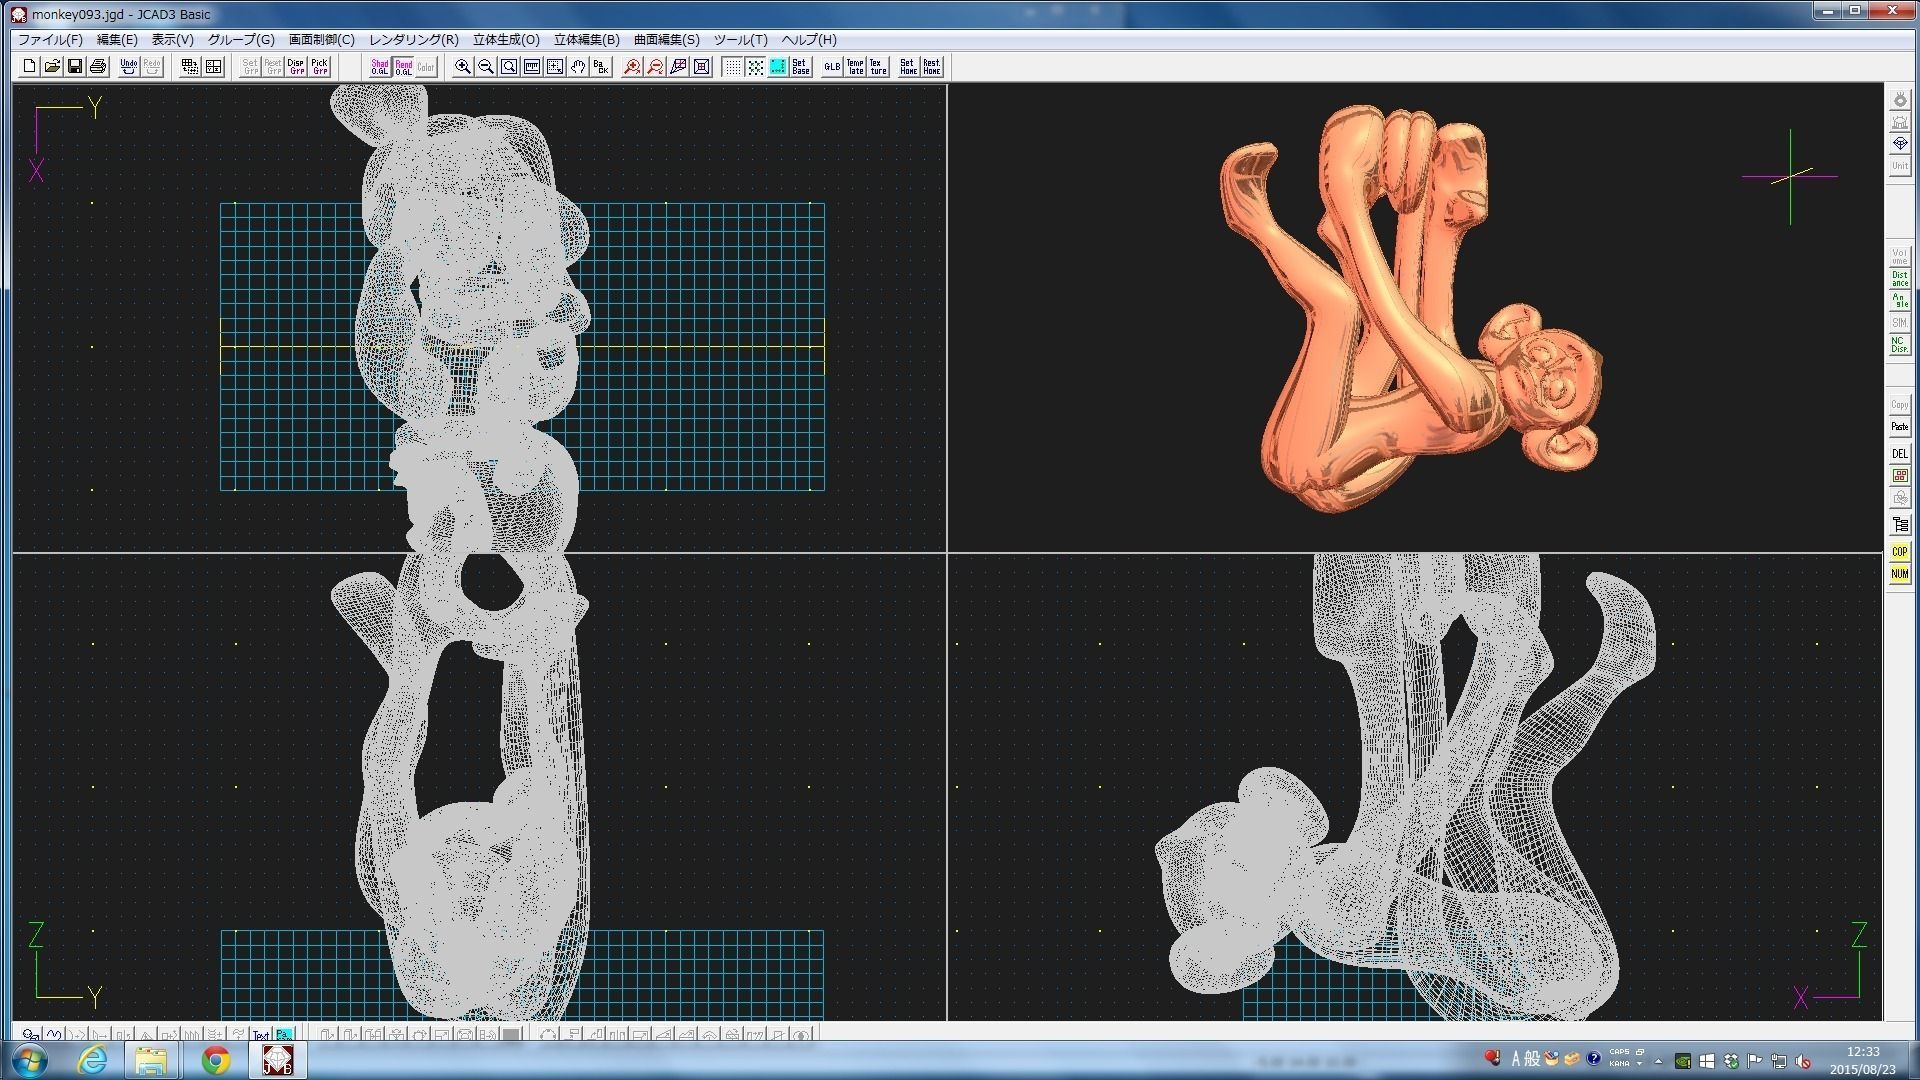
Task: Click the DEL button in sidebar
Action: [x=1899, y=454]
